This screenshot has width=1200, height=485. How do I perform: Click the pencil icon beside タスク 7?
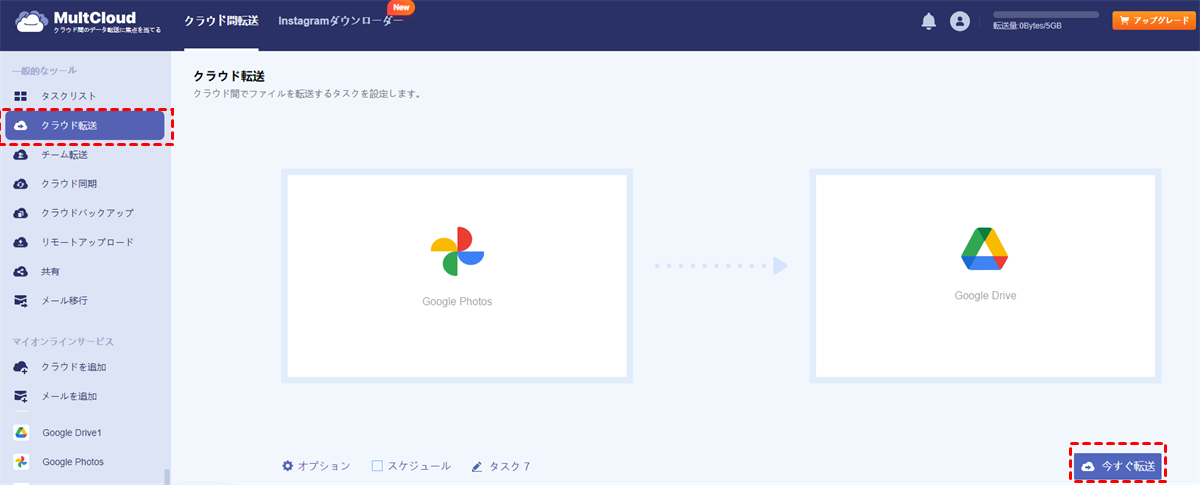coord(477,467)
